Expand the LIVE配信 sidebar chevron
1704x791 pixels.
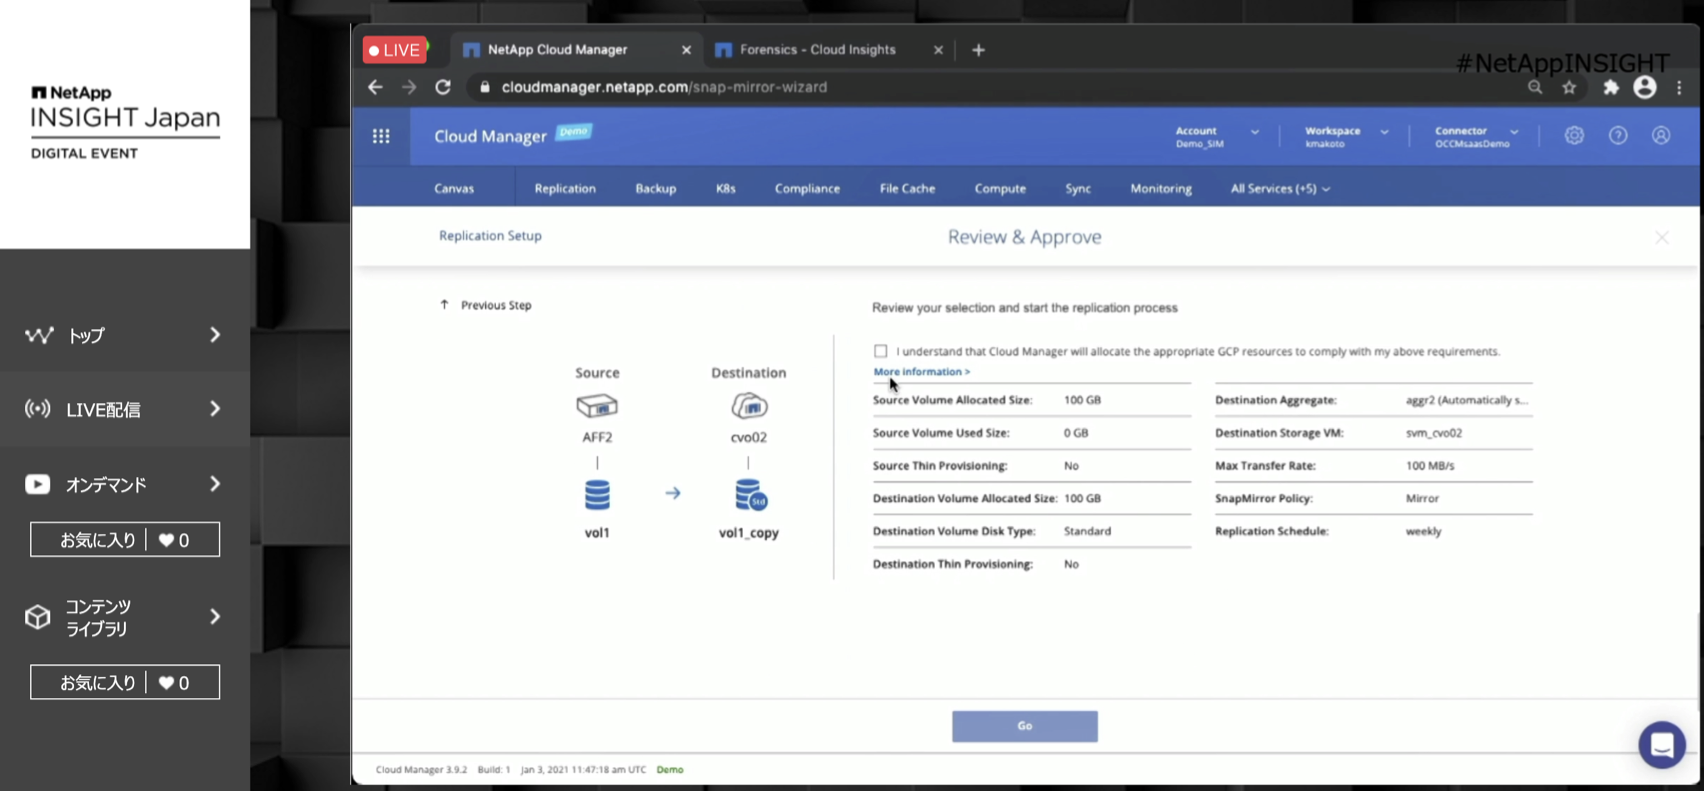(x=215, y=409)
